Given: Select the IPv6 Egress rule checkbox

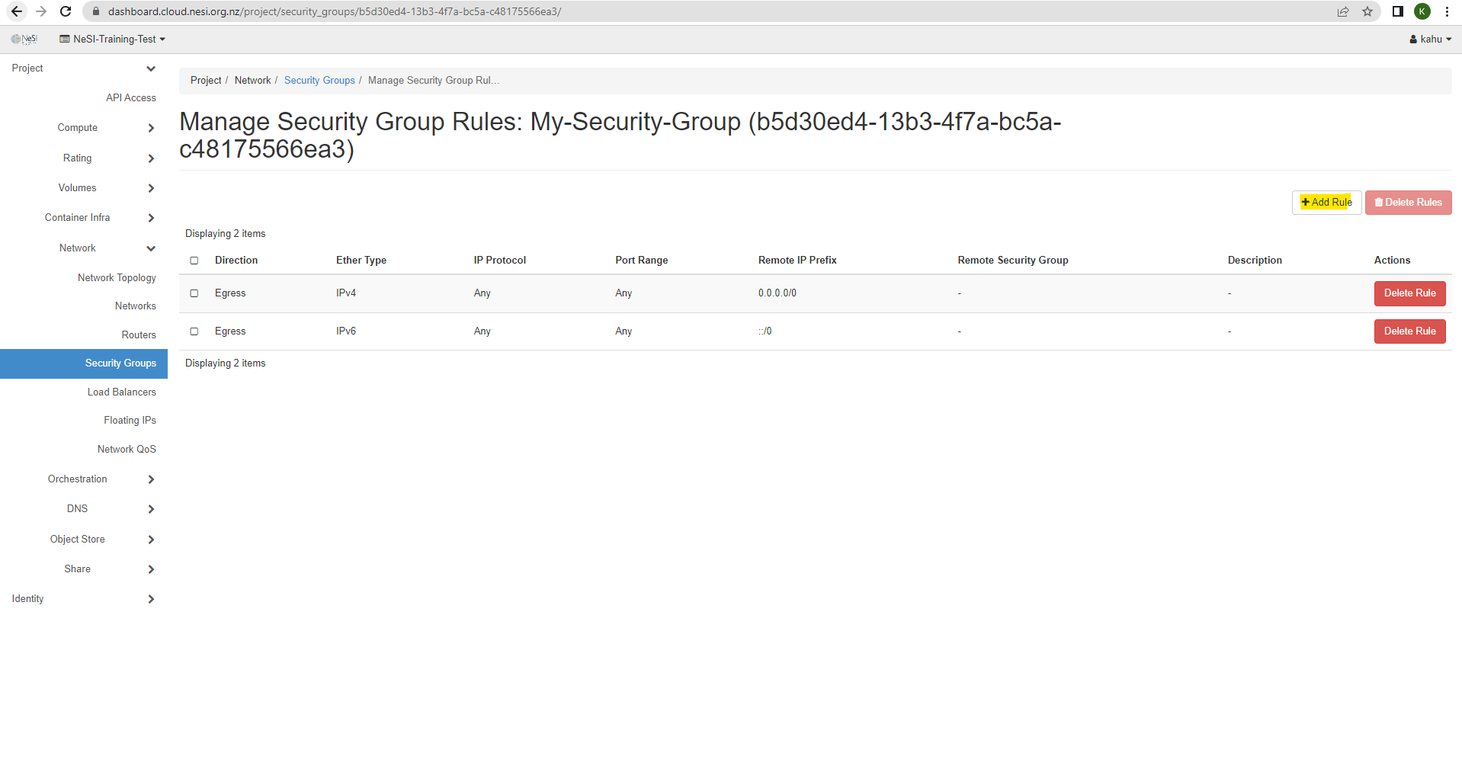Looking at the screenshot, I should click(x=194, y=331).
